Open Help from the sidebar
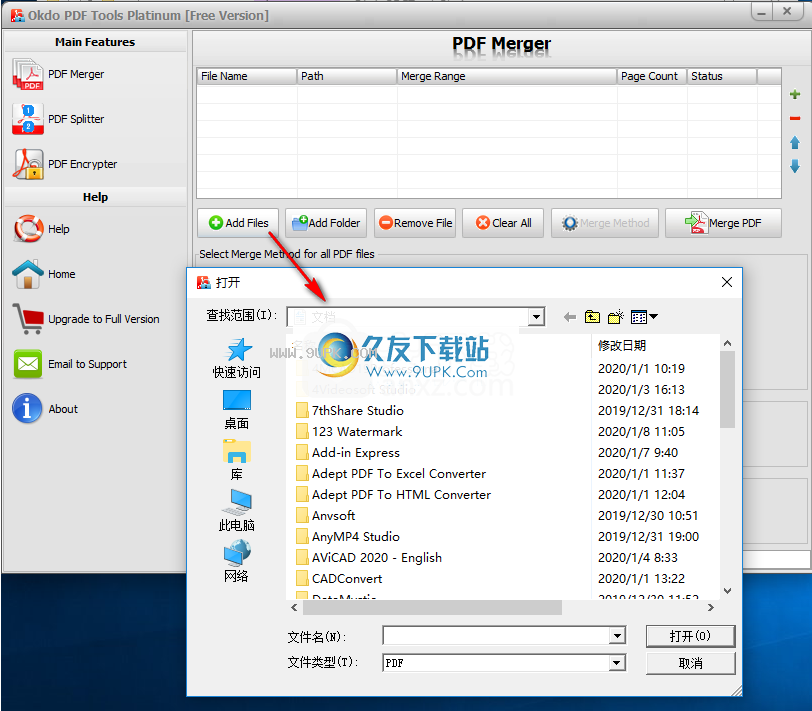The width and height of the screenshot is (812, 711). tap(41, 229)
